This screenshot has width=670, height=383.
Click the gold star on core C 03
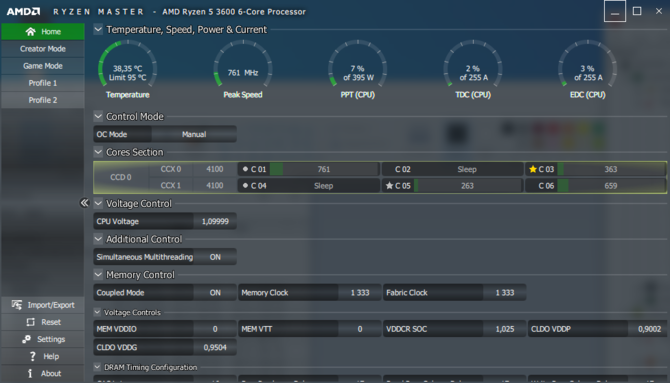(x=532, y=169)
